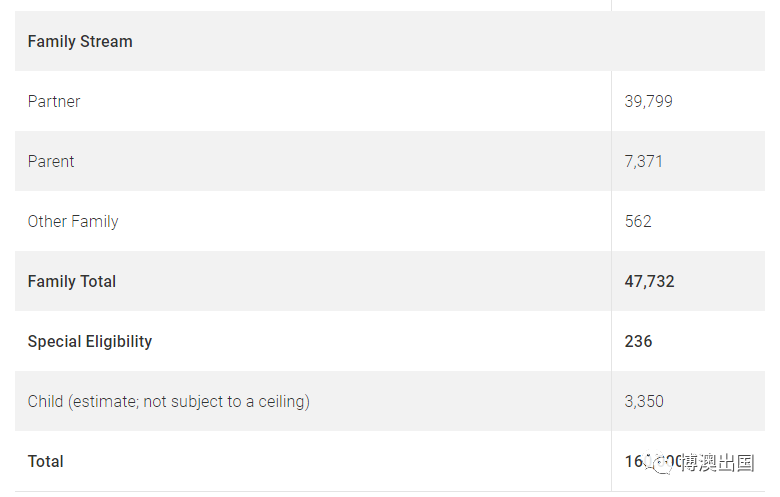Click the Total row label
780x497 pixels.
point(45,462)
